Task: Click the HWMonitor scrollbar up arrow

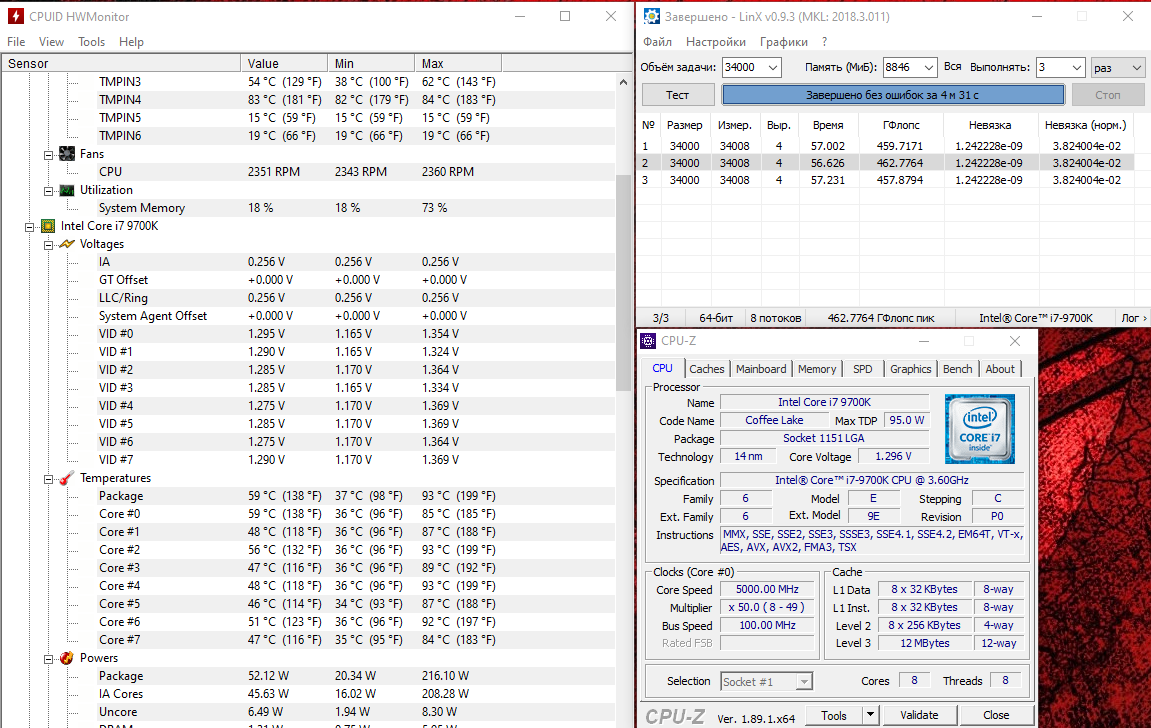Action: tap(622, 82)
